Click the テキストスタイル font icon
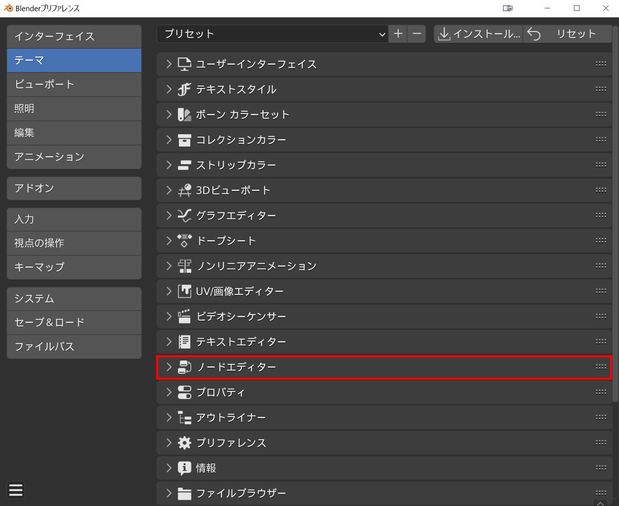 184,89
